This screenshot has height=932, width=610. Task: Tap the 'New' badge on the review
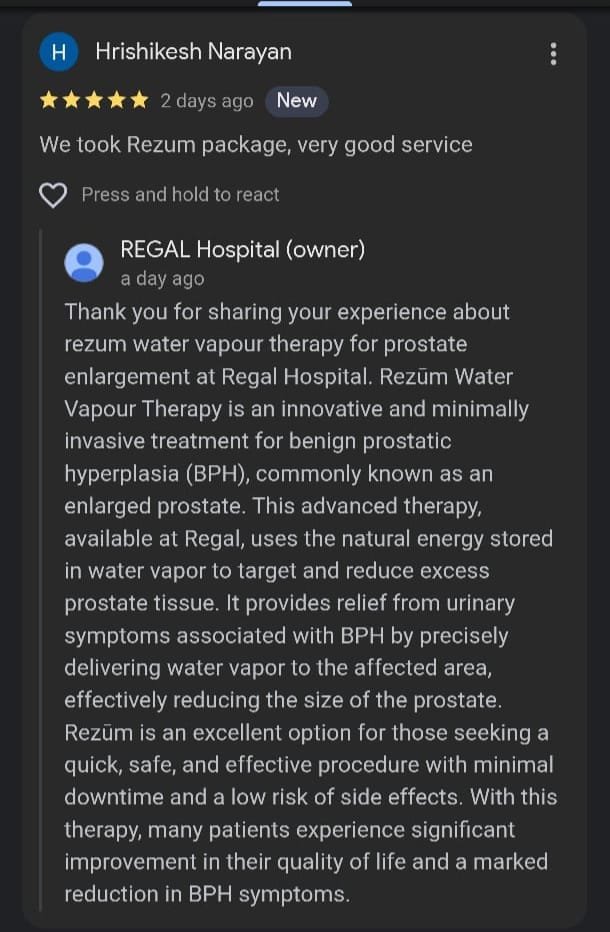(x=296, y=101)
